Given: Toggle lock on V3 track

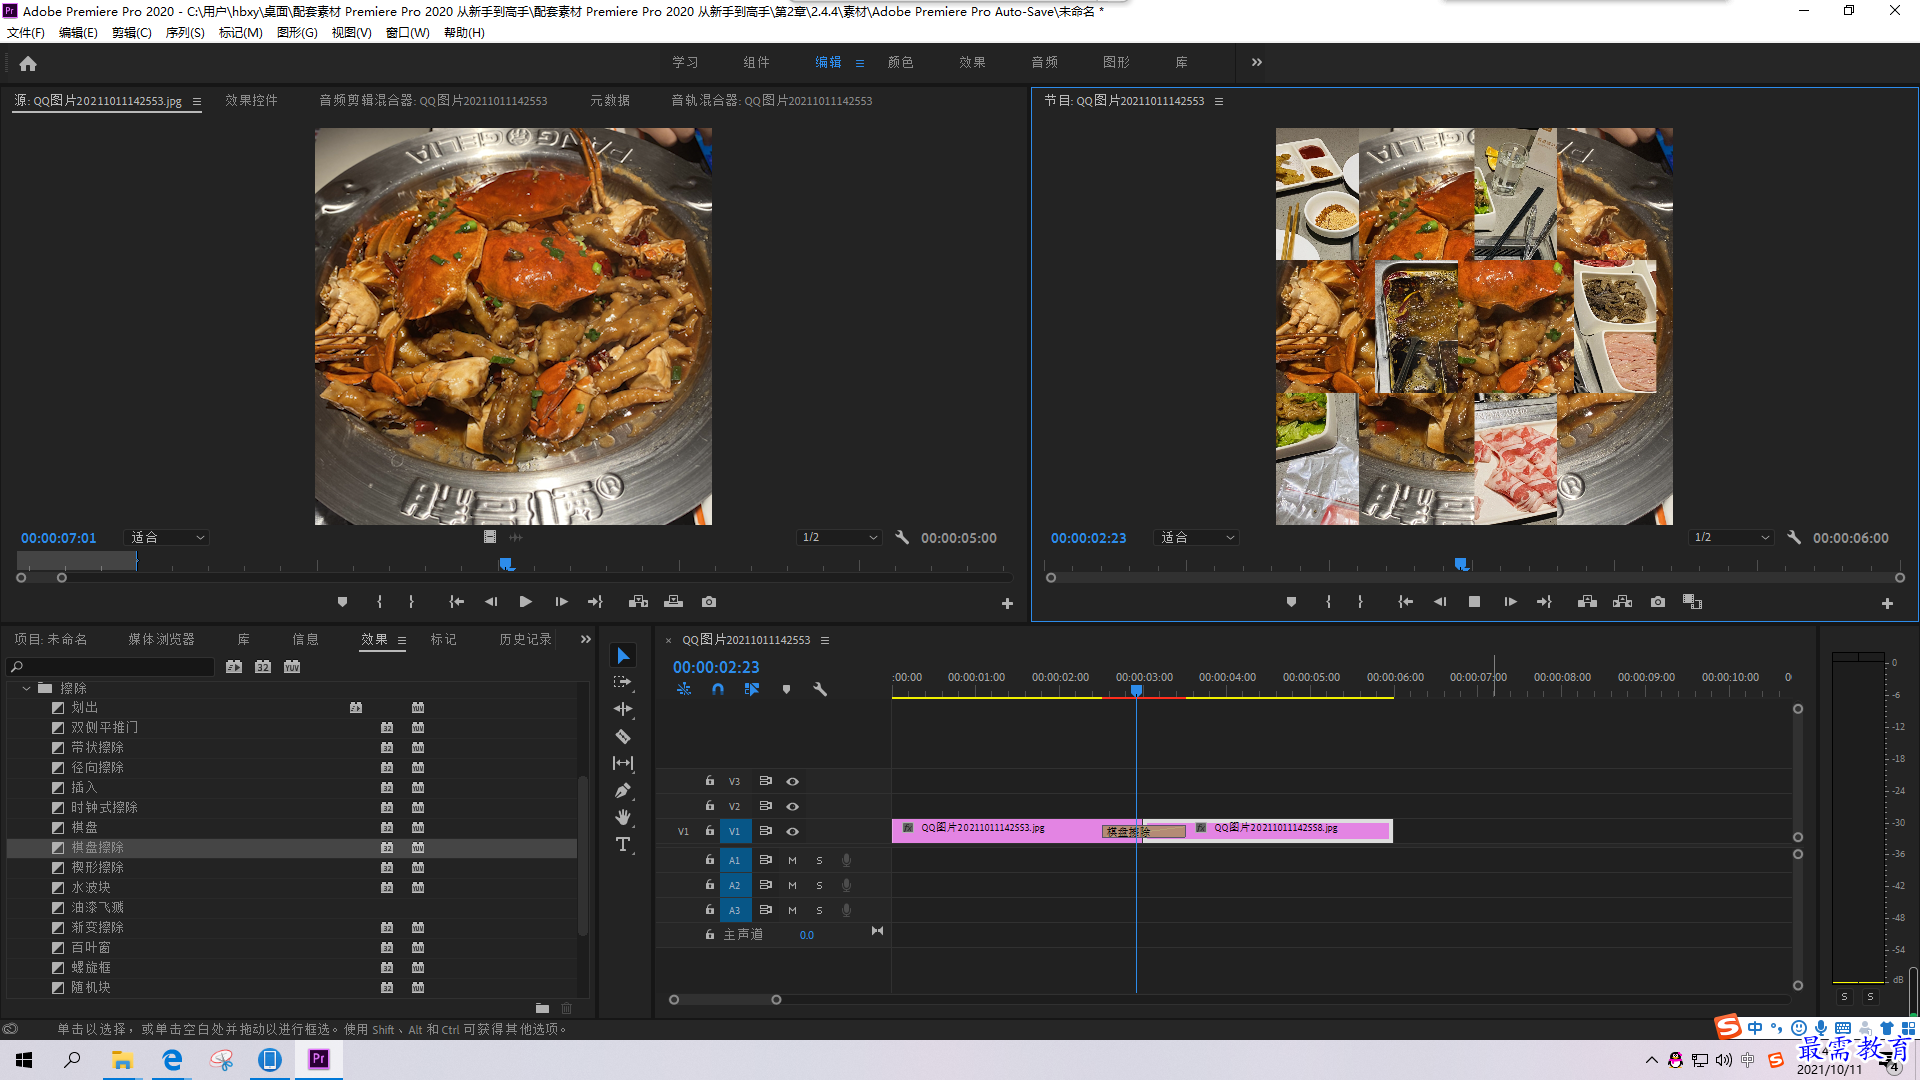Looking at the screenshot, I should (x=710, y=781).
